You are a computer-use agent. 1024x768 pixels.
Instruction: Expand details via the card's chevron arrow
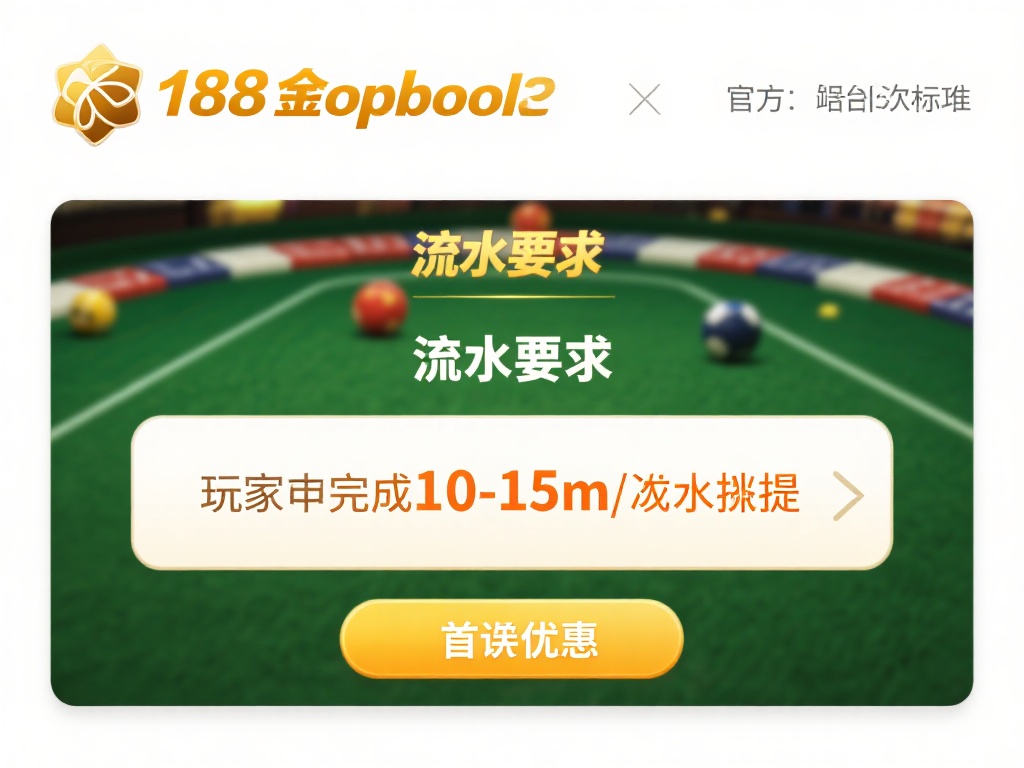(848, 496)
